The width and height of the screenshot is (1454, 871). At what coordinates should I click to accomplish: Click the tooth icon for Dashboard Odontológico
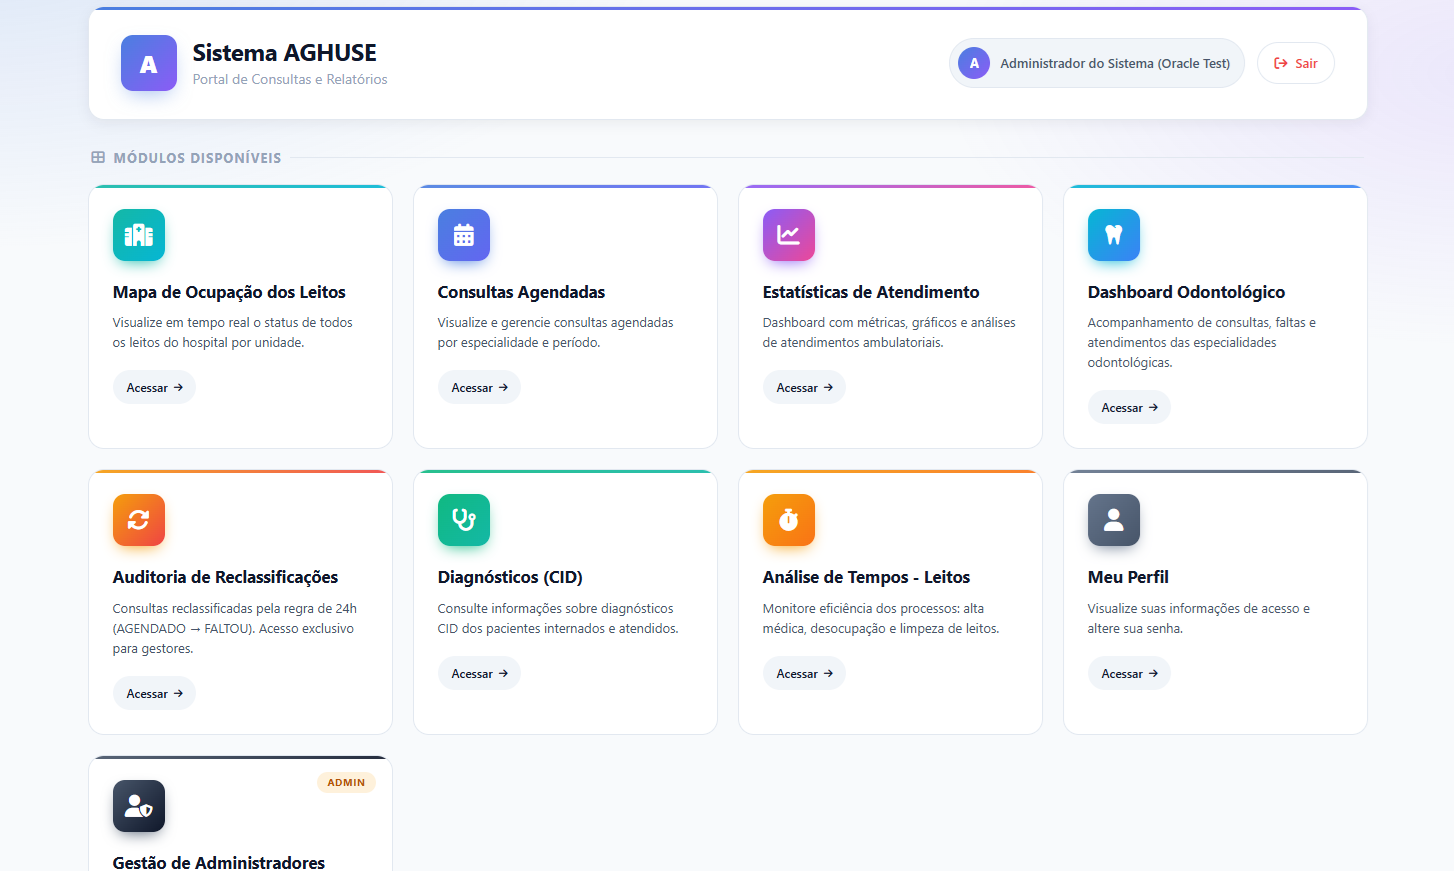click(x=1114, y=235)
